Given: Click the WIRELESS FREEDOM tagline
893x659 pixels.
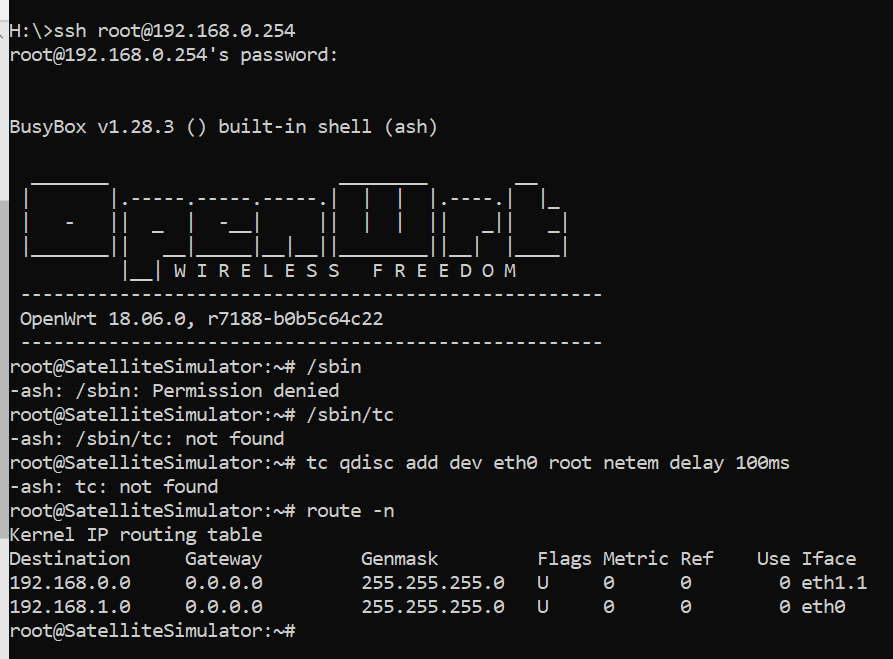Looking at the screenshot, I should (x=345, y=271).
